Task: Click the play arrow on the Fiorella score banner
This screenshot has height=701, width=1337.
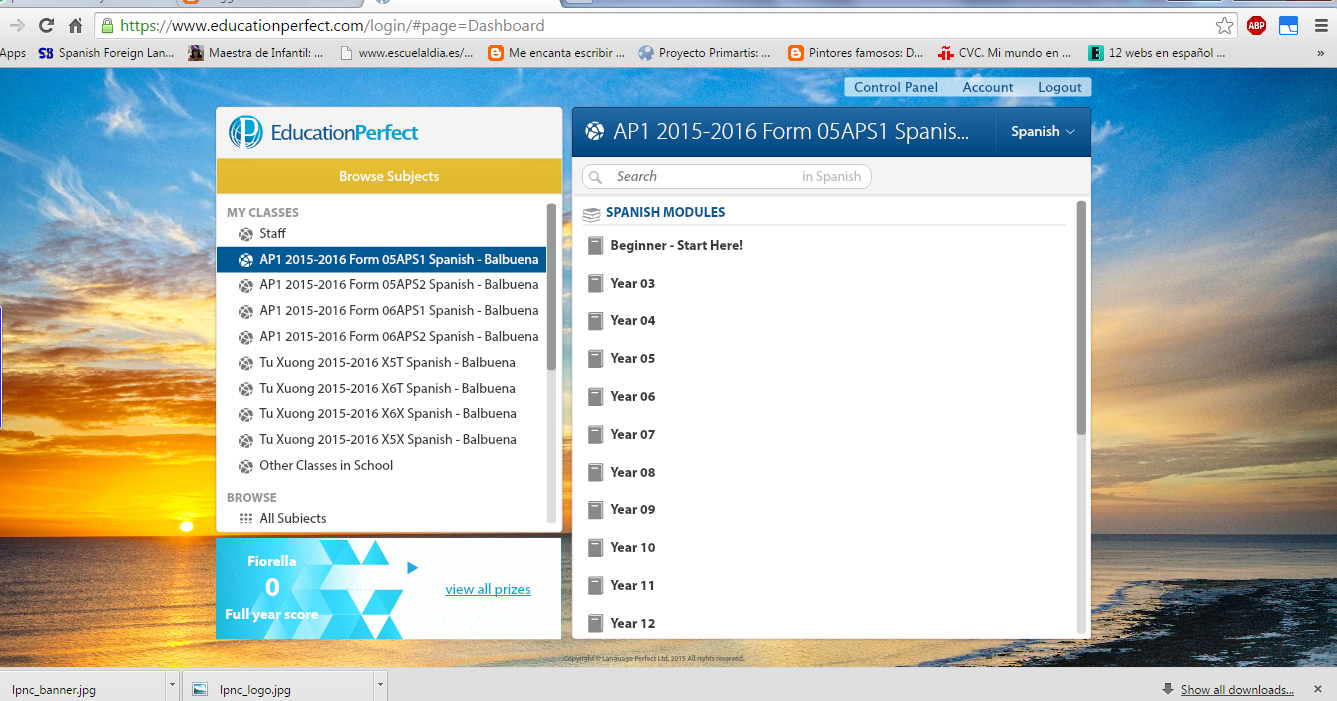Action: point(412,568)
